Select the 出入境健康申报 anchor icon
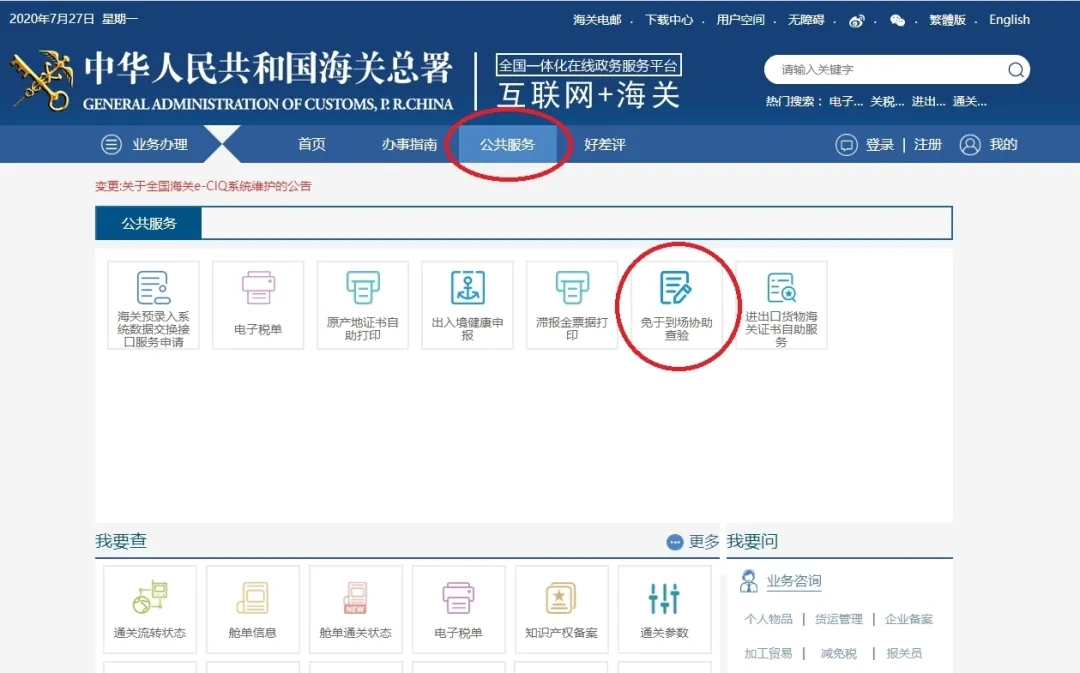 (467, 288)
